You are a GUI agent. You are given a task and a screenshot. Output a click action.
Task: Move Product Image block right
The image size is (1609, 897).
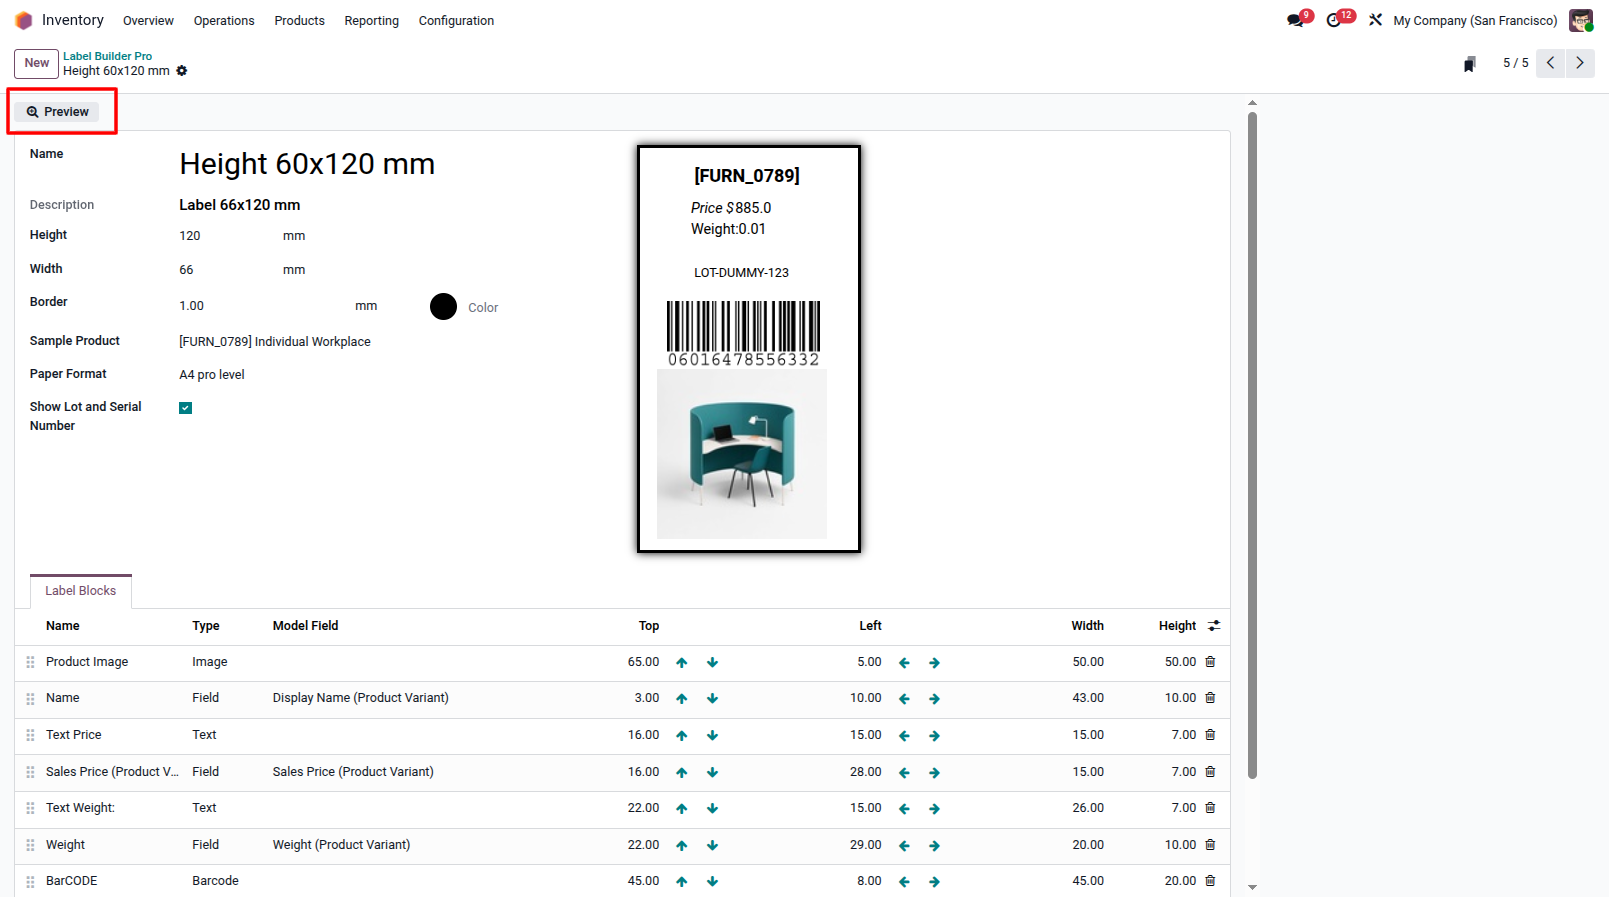[x=935, y=663]
